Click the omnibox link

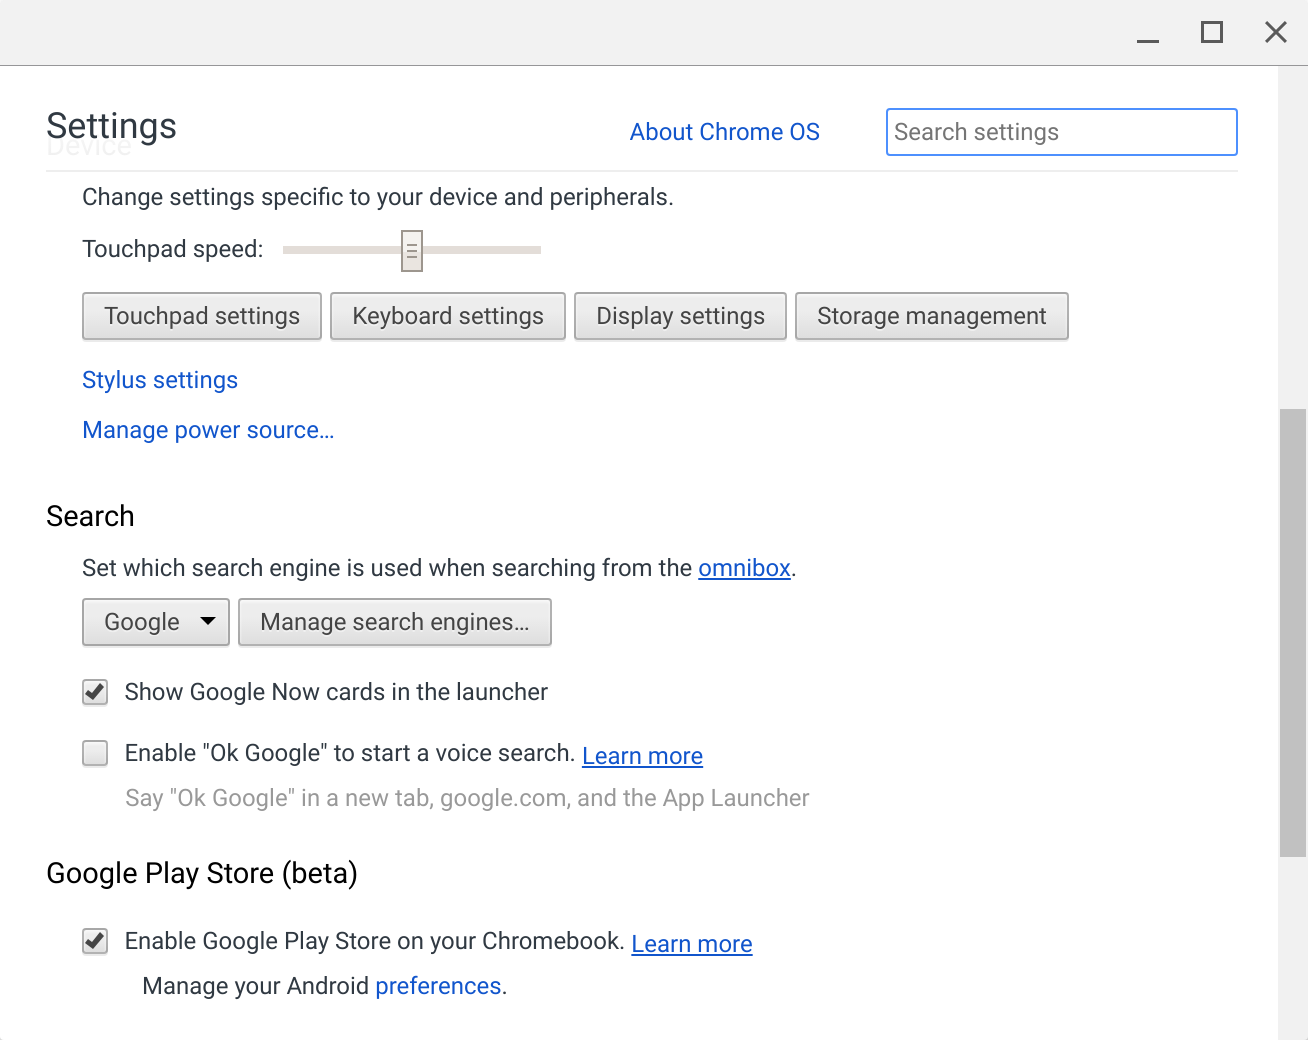(744, 568)
